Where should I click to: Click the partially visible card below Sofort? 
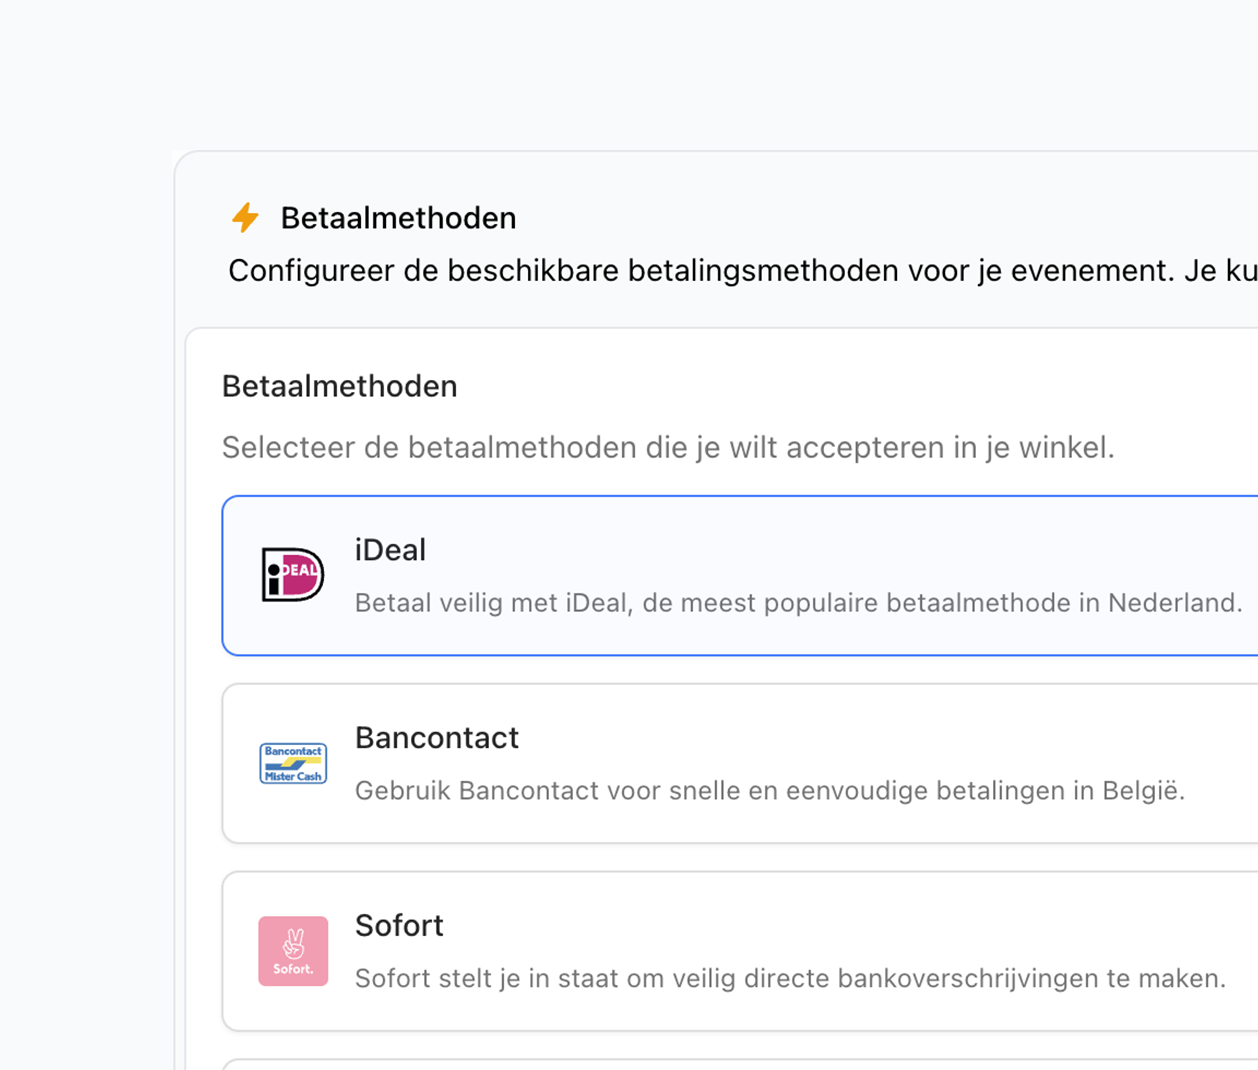pos(740,1064)
